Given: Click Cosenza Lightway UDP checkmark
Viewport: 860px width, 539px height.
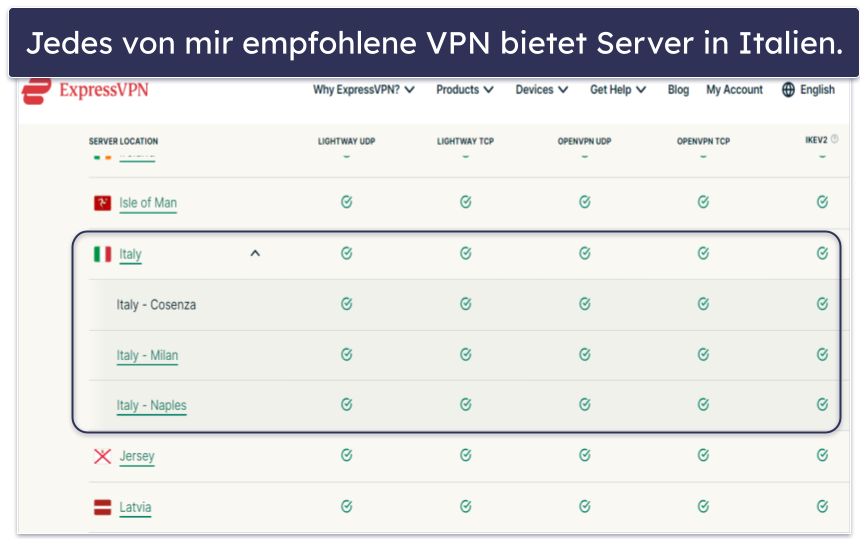Looking at the screenshot, I should (347, 304).
